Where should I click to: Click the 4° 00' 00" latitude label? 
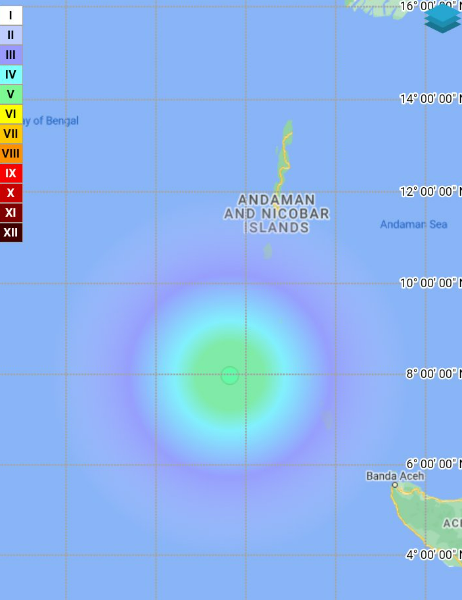click(433, 555)
